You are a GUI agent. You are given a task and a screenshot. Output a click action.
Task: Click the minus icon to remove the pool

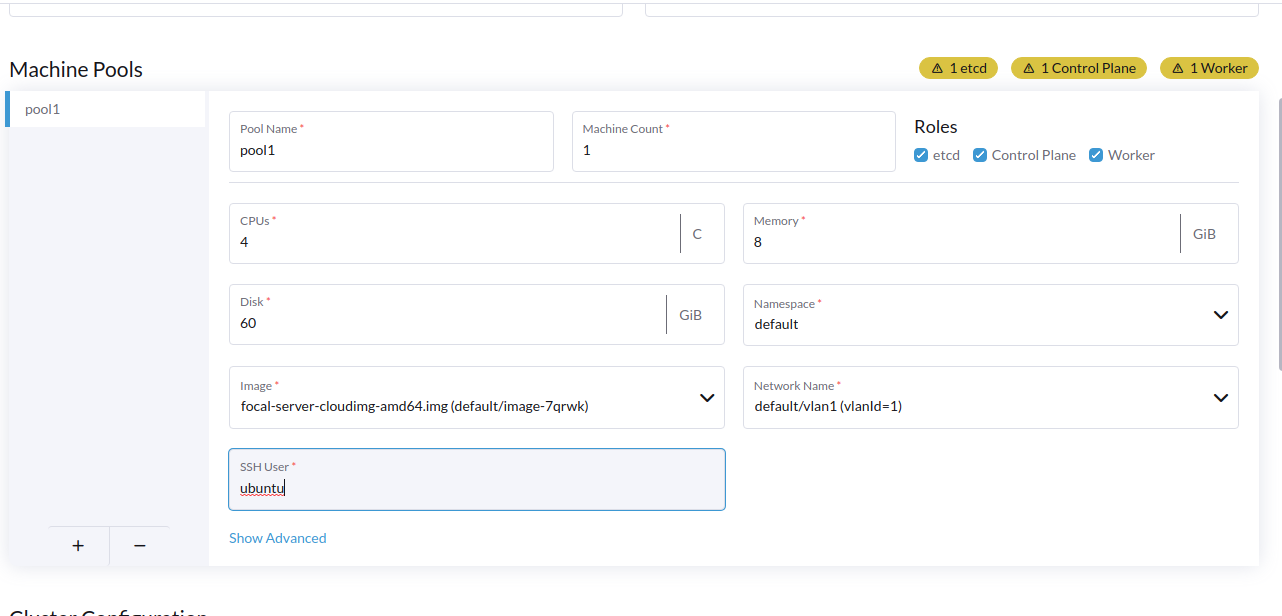click(139, 546)
